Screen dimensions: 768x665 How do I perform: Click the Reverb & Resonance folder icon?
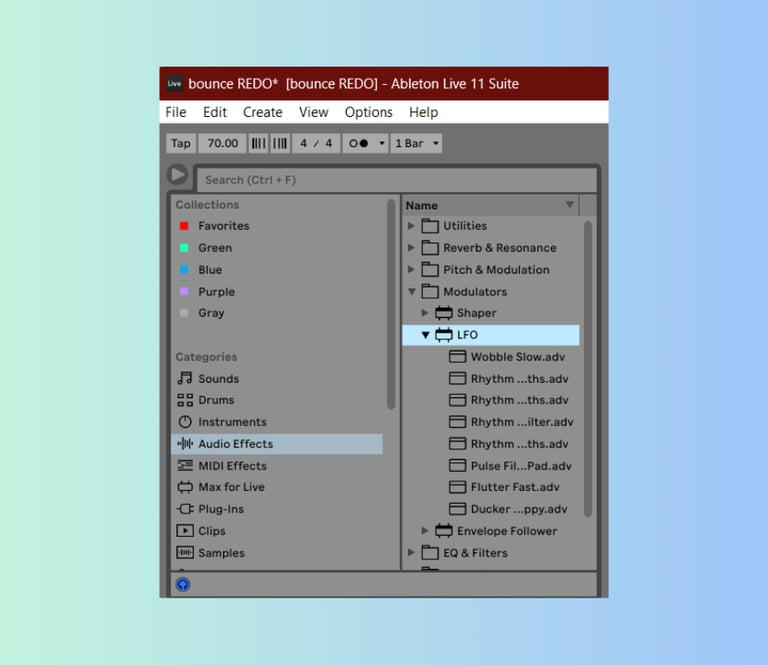(x=430, y=247)
